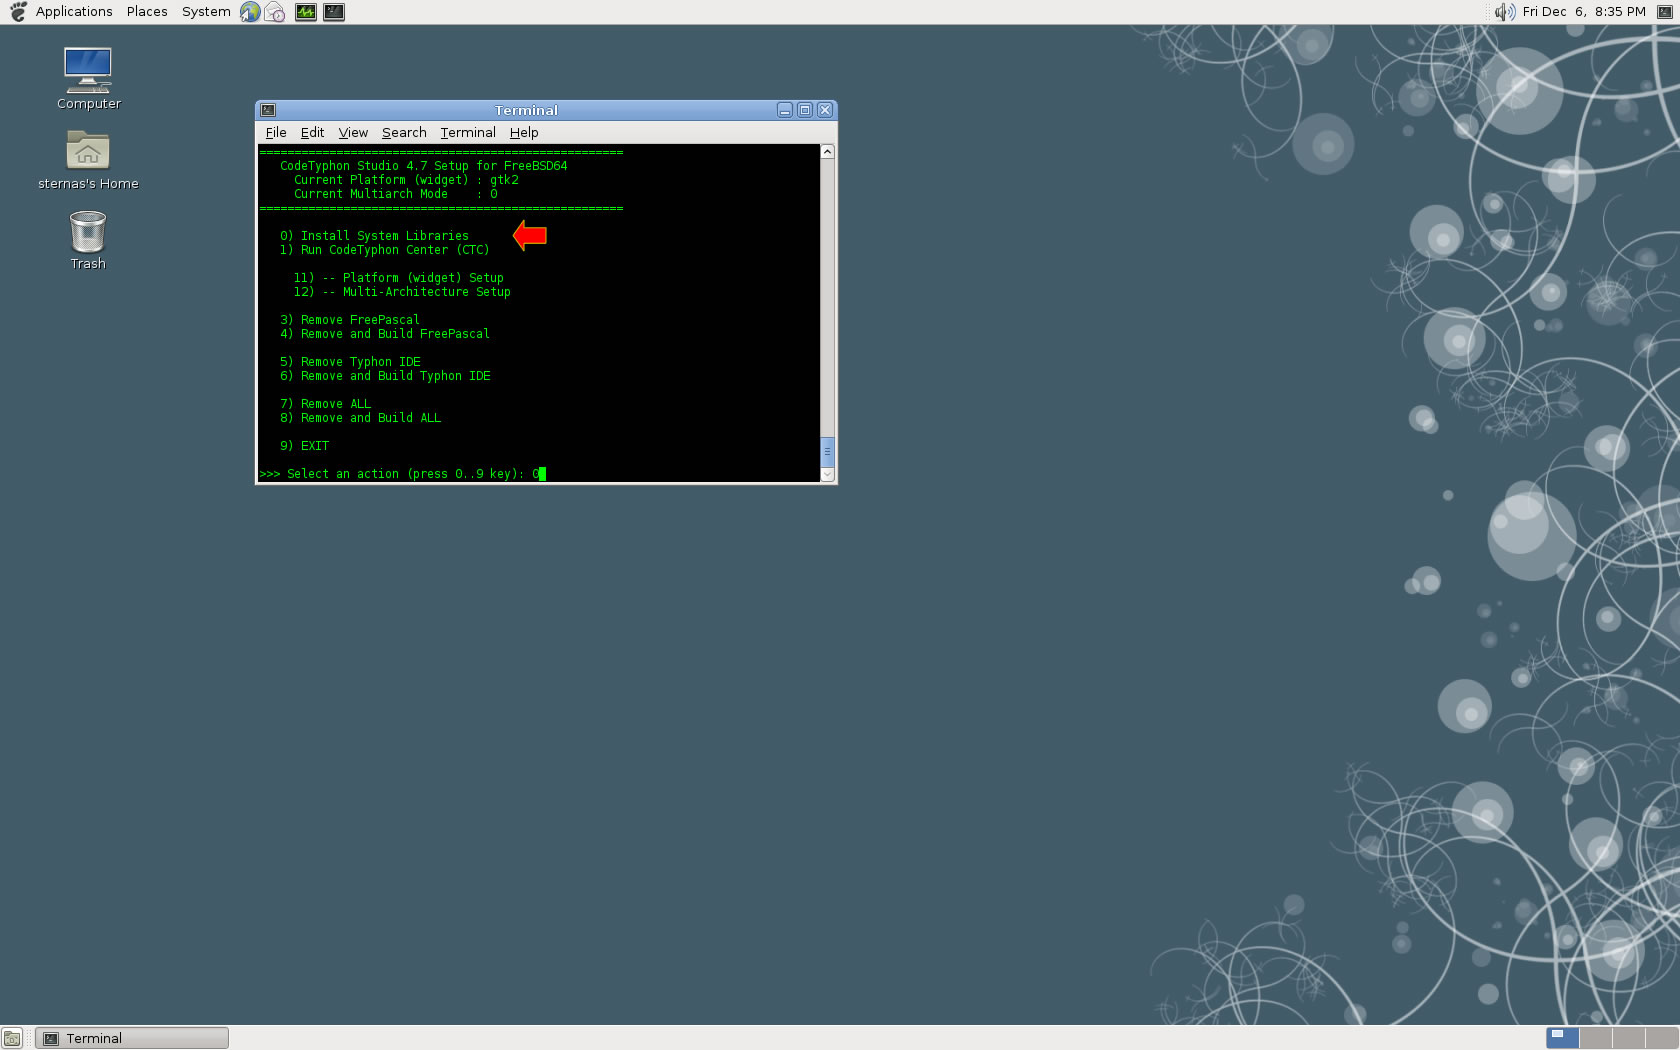Click the Show Desktop button in the bottom panel

click(12, 1038)
